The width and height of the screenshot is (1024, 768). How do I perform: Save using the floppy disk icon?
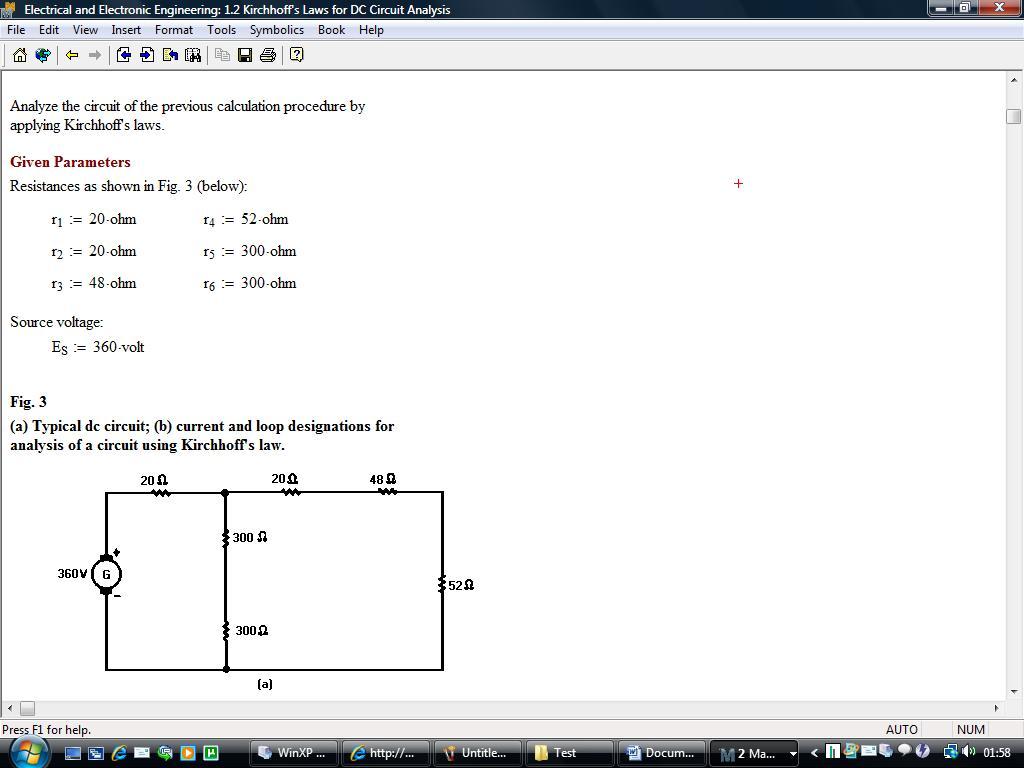click(245, 55)
